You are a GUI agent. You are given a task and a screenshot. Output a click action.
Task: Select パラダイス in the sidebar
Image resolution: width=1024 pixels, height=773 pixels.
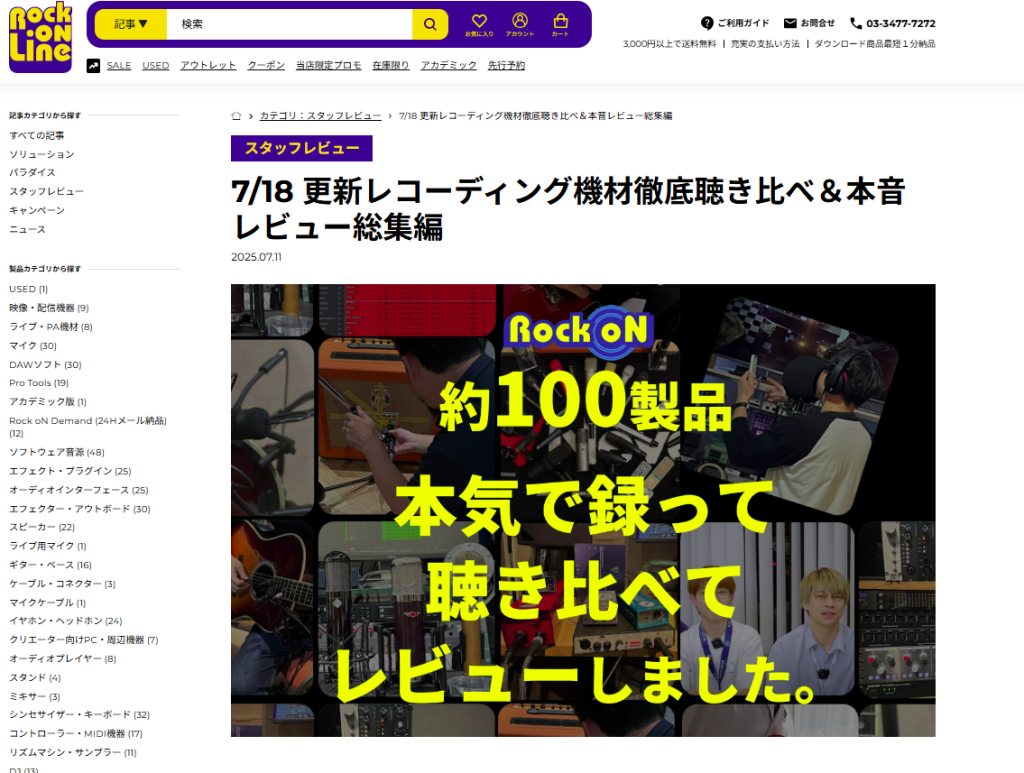click(33, 172)
